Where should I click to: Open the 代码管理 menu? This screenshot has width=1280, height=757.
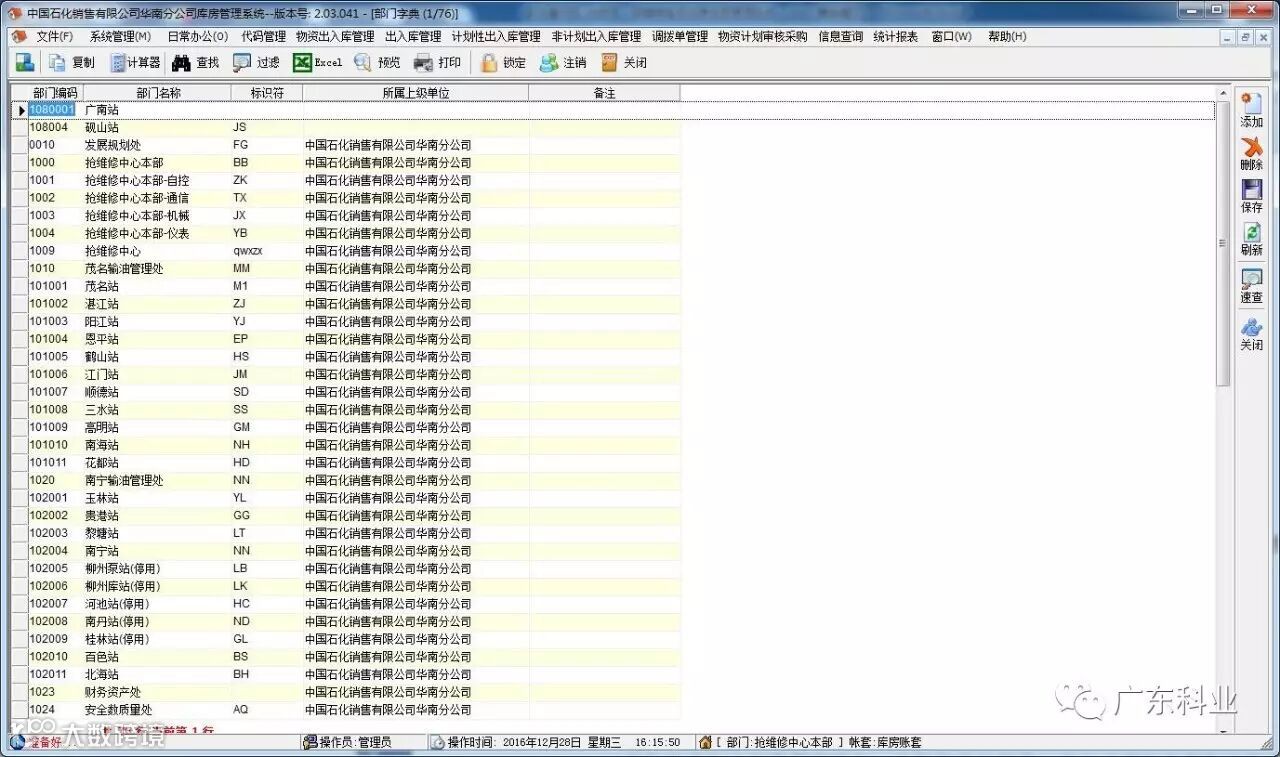(x=263, y=36)
